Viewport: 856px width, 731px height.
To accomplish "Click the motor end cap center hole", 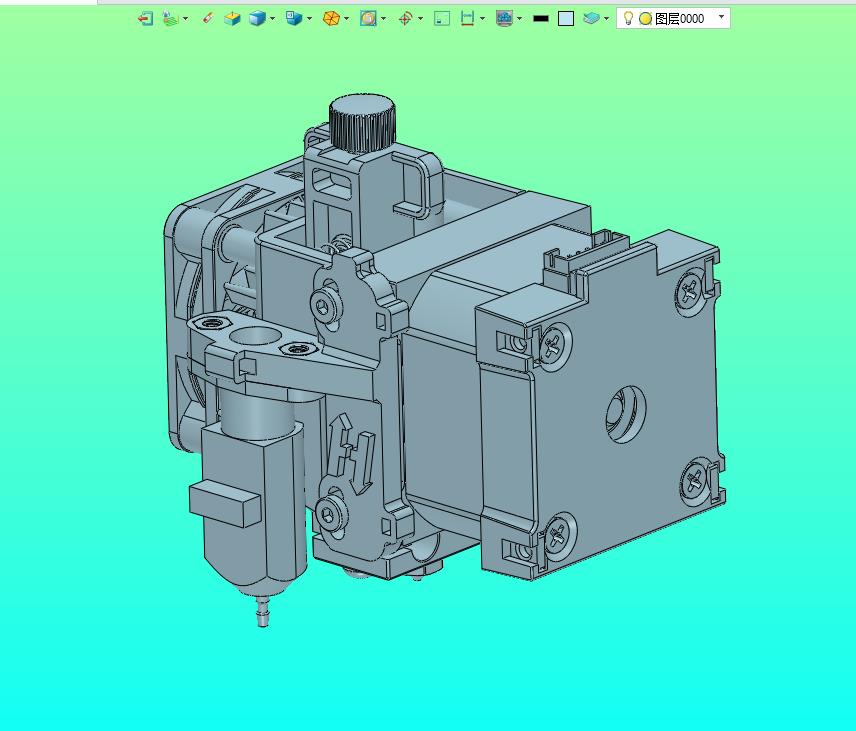I will (x=626, y=413).
